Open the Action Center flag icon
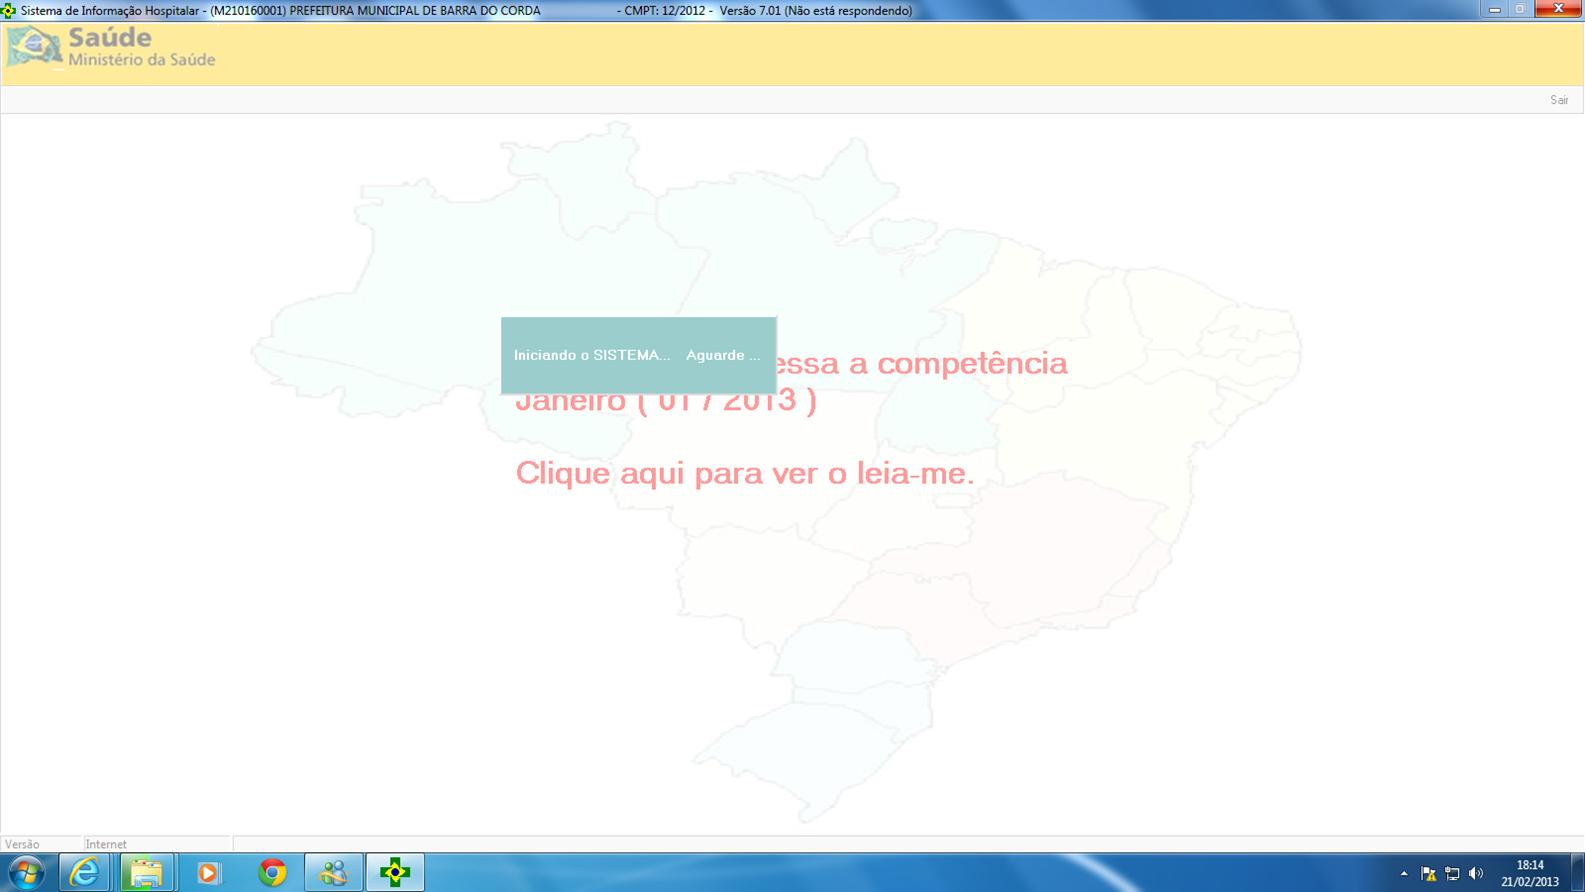Viewport: 1585px width, 892px height. point(1428,873)
